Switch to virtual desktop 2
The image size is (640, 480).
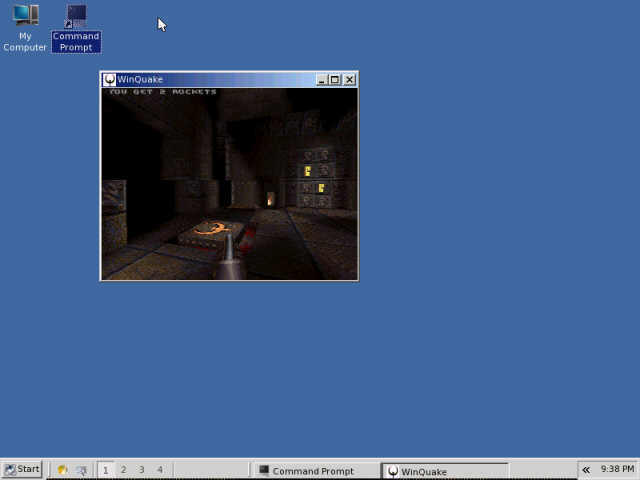(124, 469)
